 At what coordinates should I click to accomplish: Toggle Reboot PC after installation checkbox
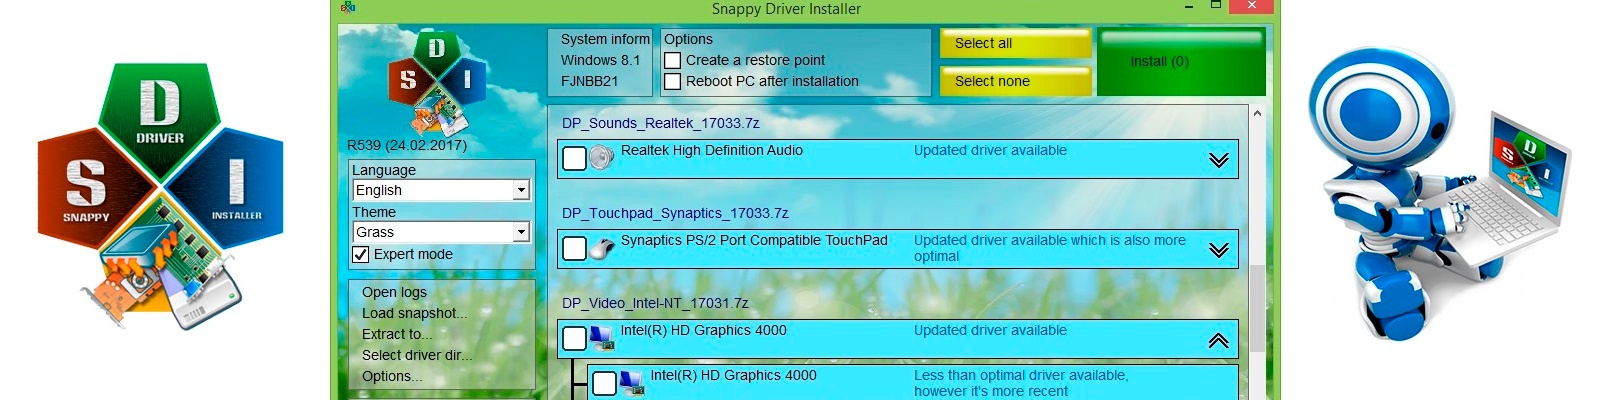[673, 82]
